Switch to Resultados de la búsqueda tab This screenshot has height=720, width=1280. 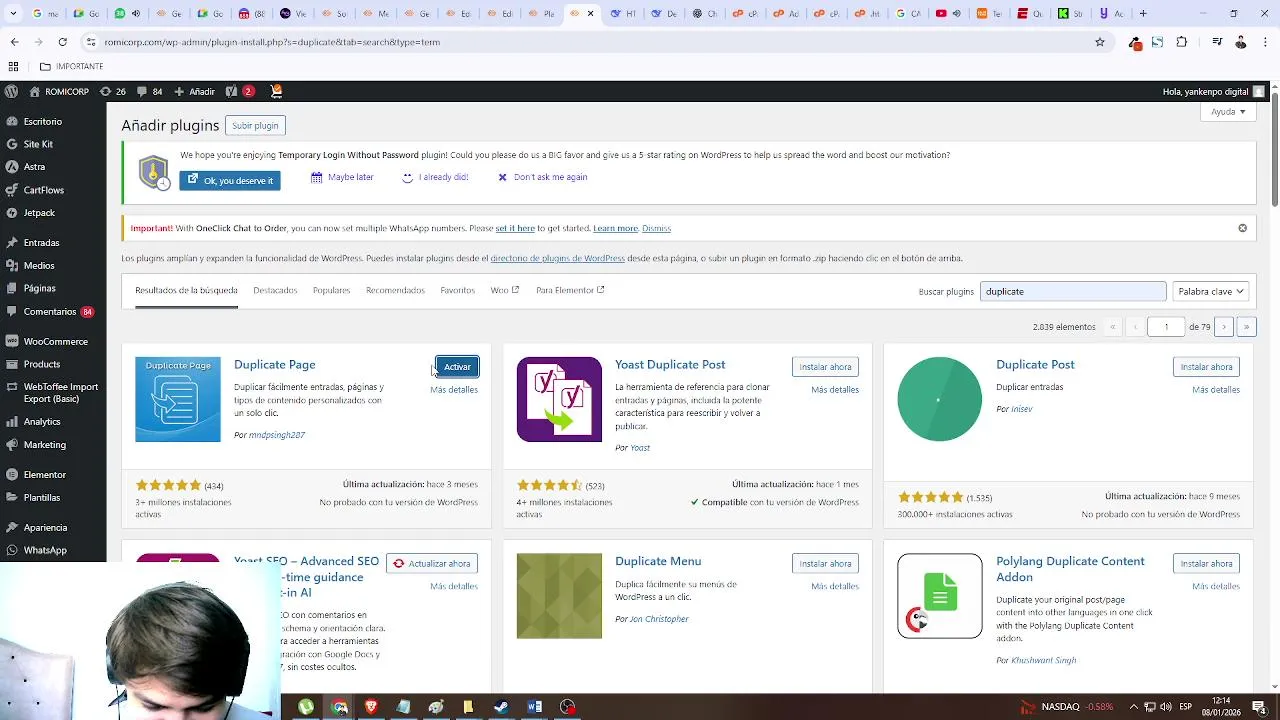coord(186,290)
